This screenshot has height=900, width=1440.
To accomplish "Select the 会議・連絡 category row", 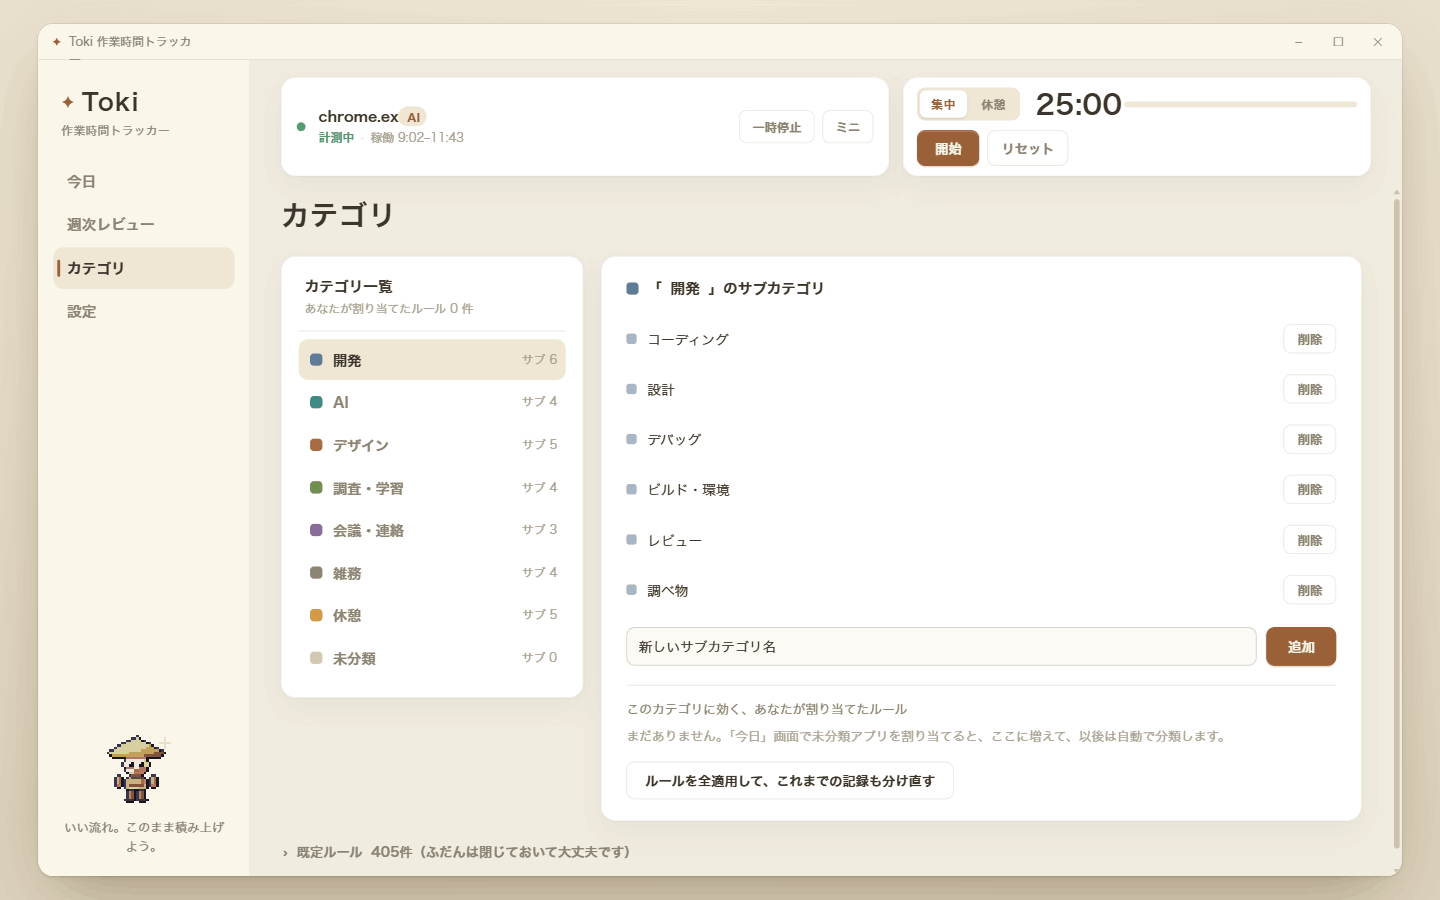I will [x=432, y=530].
